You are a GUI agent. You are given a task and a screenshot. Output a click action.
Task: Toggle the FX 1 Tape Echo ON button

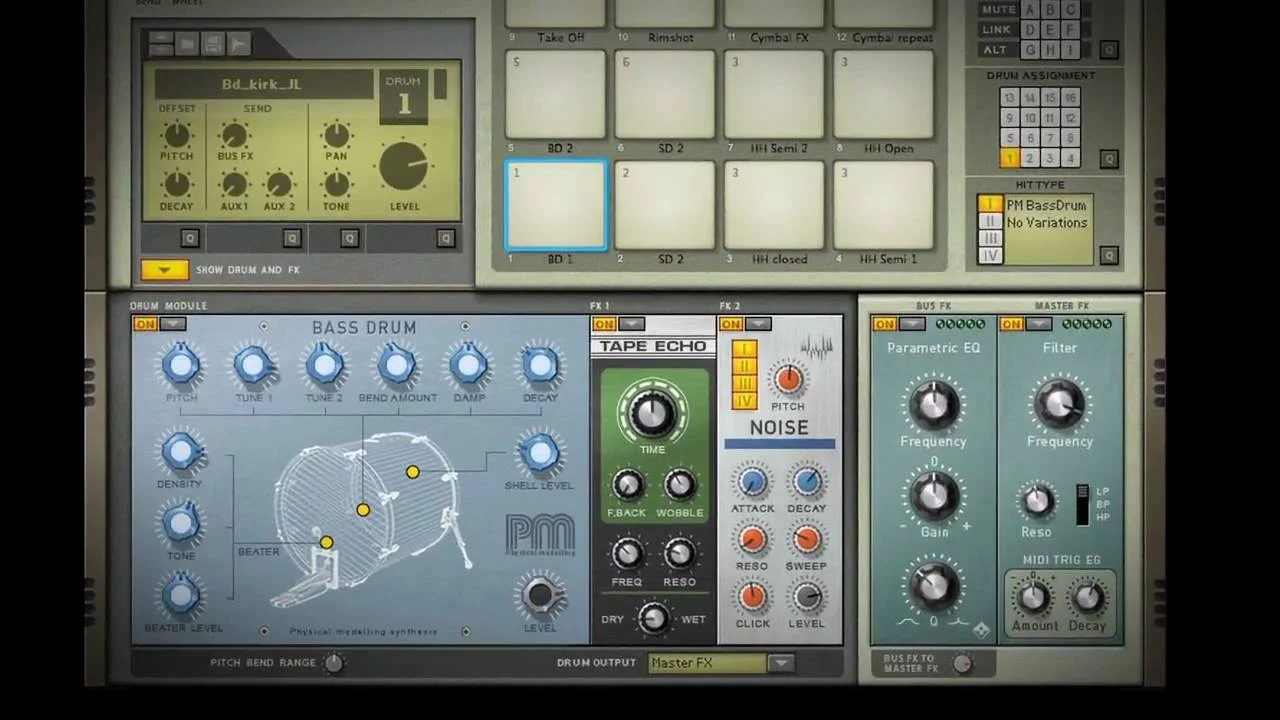coord(604,324)
